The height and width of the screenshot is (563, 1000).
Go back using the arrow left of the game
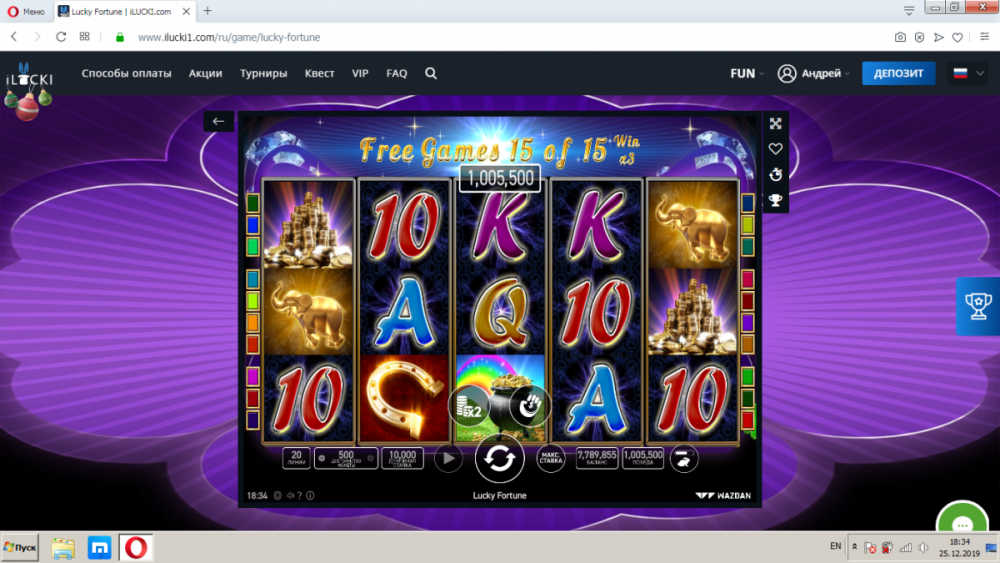(x=218, y=121)
